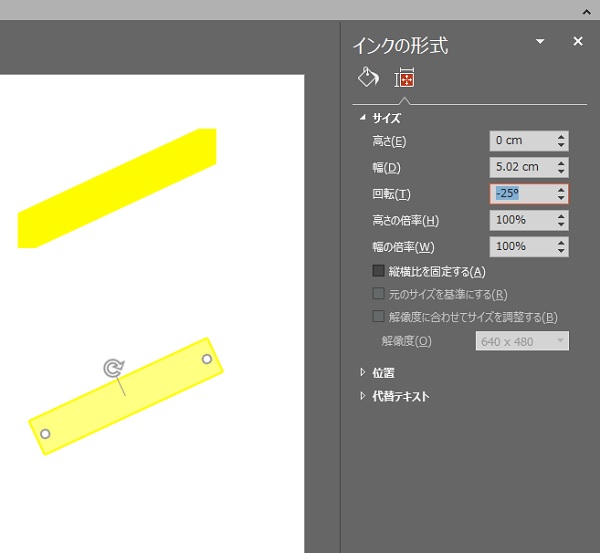Increase 回転(T) with up spinner arrow

tap(561, 189)
